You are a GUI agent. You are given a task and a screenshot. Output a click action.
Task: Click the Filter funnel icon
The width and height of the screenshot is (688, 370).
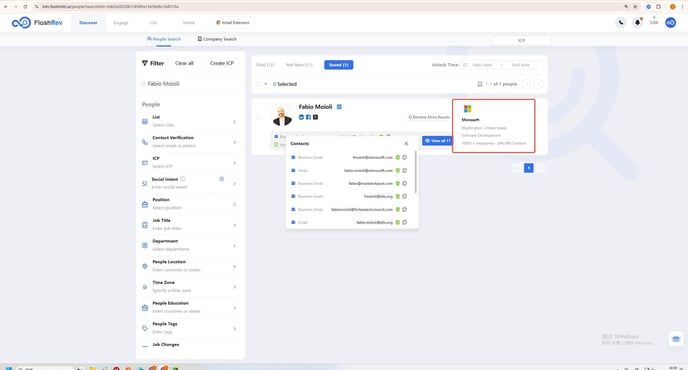click(x=145, y=63)
